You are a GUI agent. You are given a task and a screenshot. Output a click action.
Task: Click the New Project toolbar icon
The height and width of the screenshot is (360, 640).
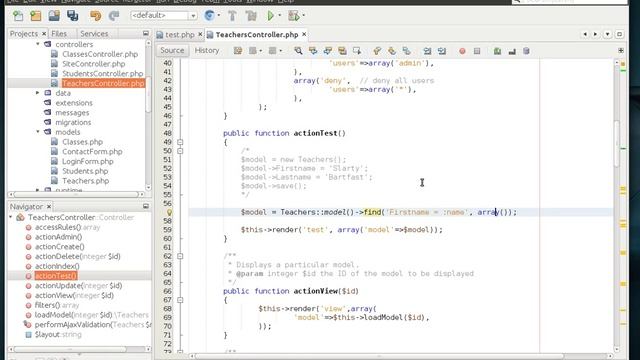coord(36,16)
